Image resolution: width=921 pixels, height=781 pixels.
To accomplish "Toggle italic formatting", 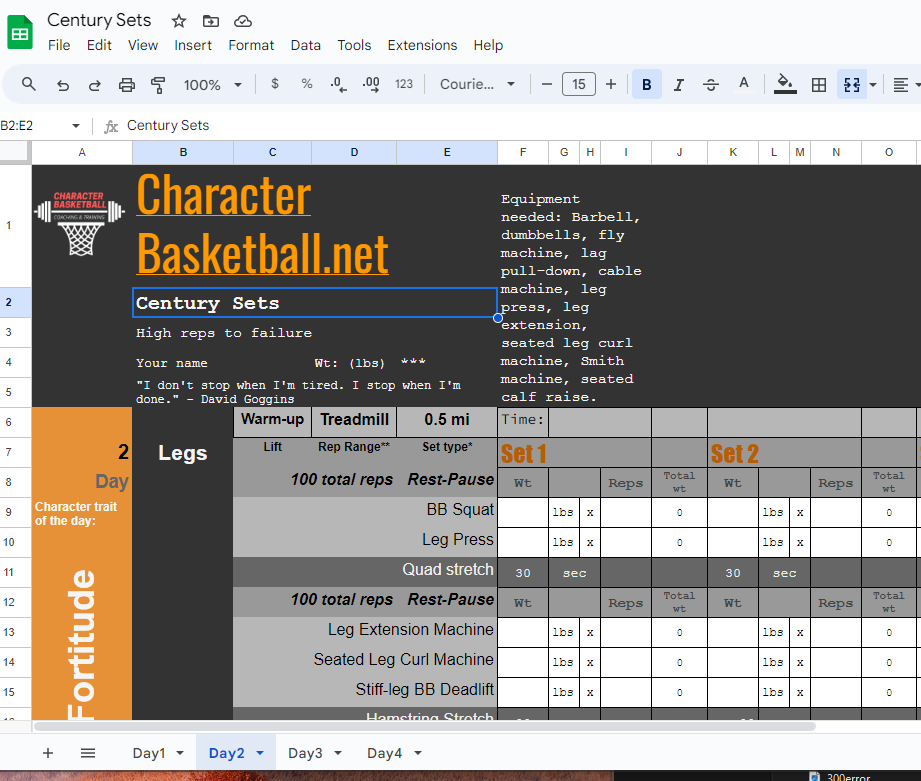I will (678, 85).
